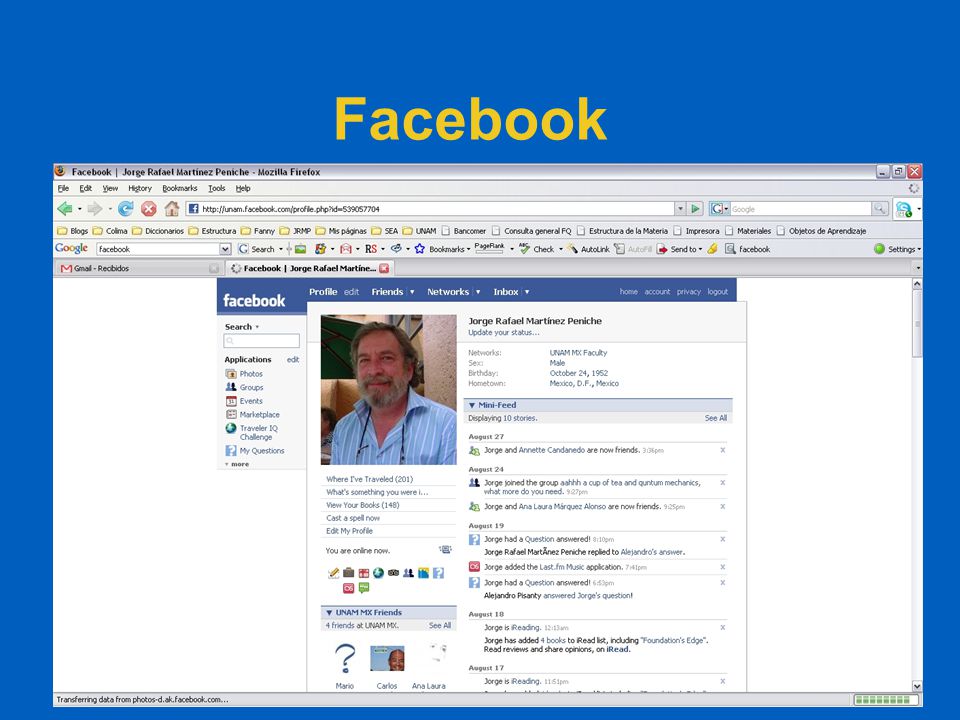Click the Bookmarks star on Google toolbar
Image resolution: width=960 pixels, height=720 pixels.
click(419, 249)
